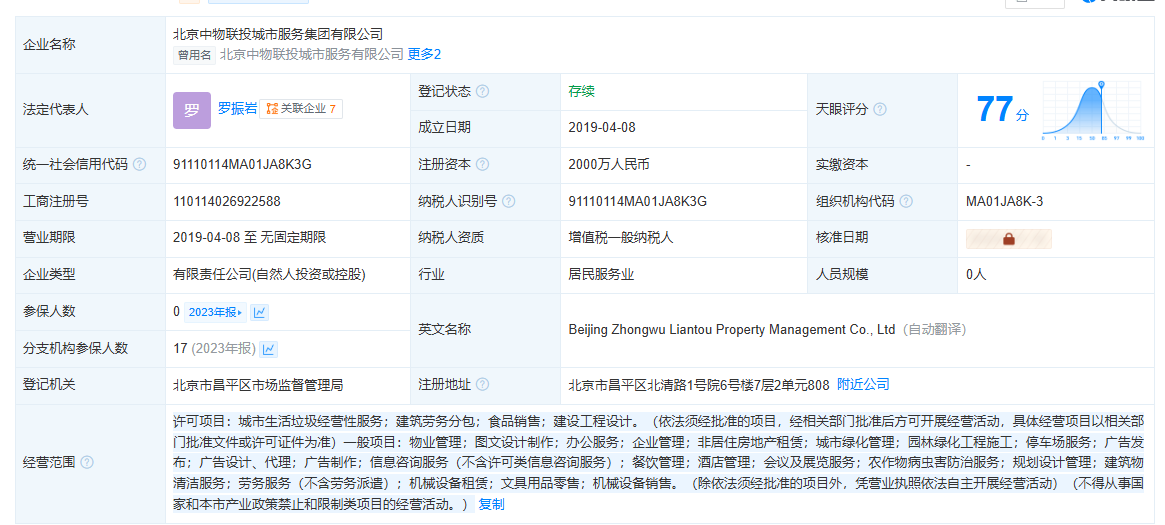
Task: Click 北京市昌平区市场监督管理局 registration authority
Action: [x=258, y=385]
